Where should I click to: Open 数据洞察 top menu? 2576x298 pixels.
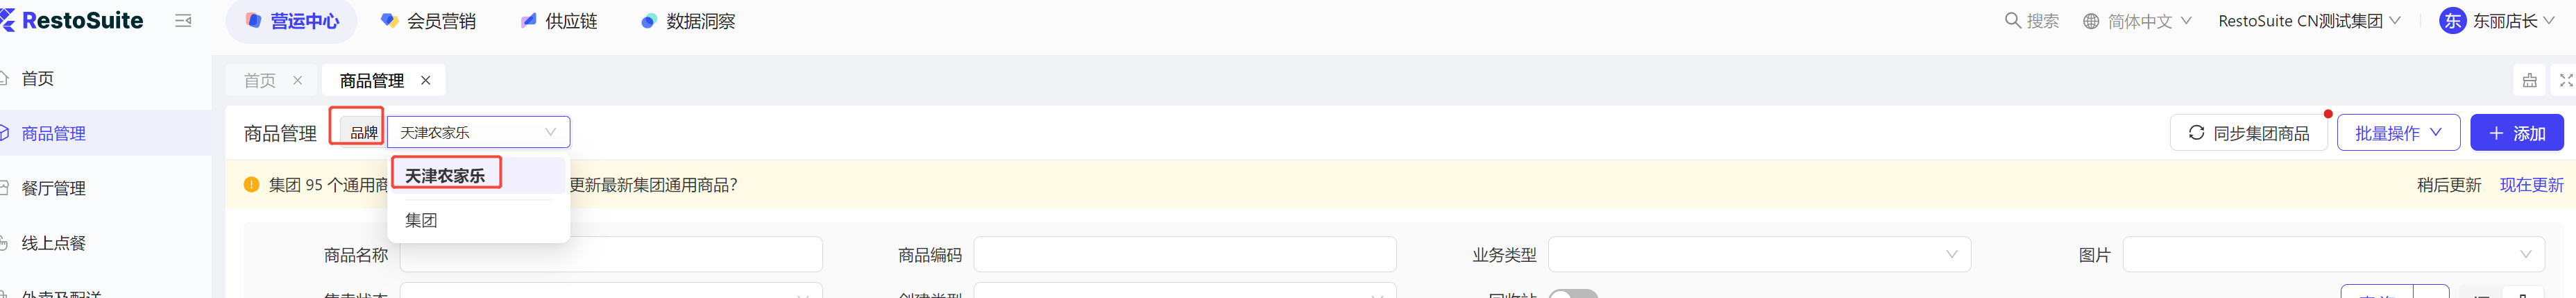pyautogui.click(x=688, y=21)
